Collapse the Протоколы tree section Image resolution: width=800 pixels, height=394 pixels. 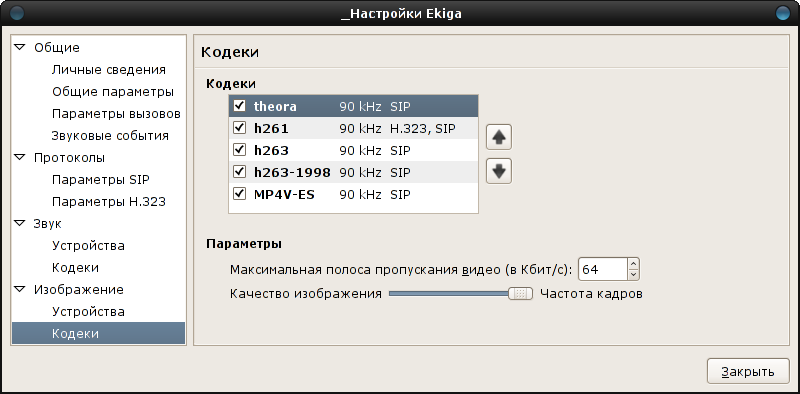20,157
